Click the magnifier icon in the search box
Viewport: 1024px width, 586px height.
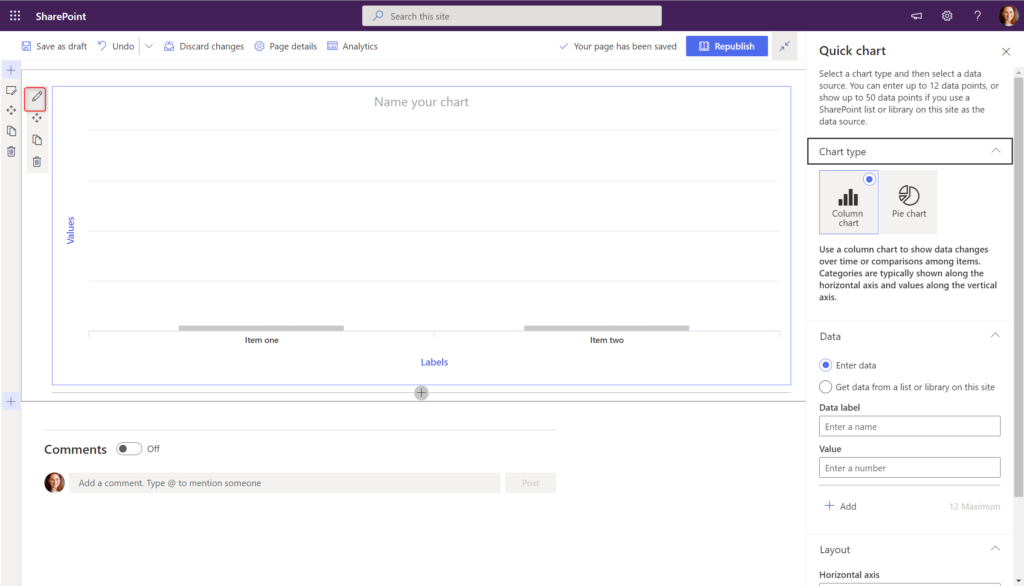point(378,16)
